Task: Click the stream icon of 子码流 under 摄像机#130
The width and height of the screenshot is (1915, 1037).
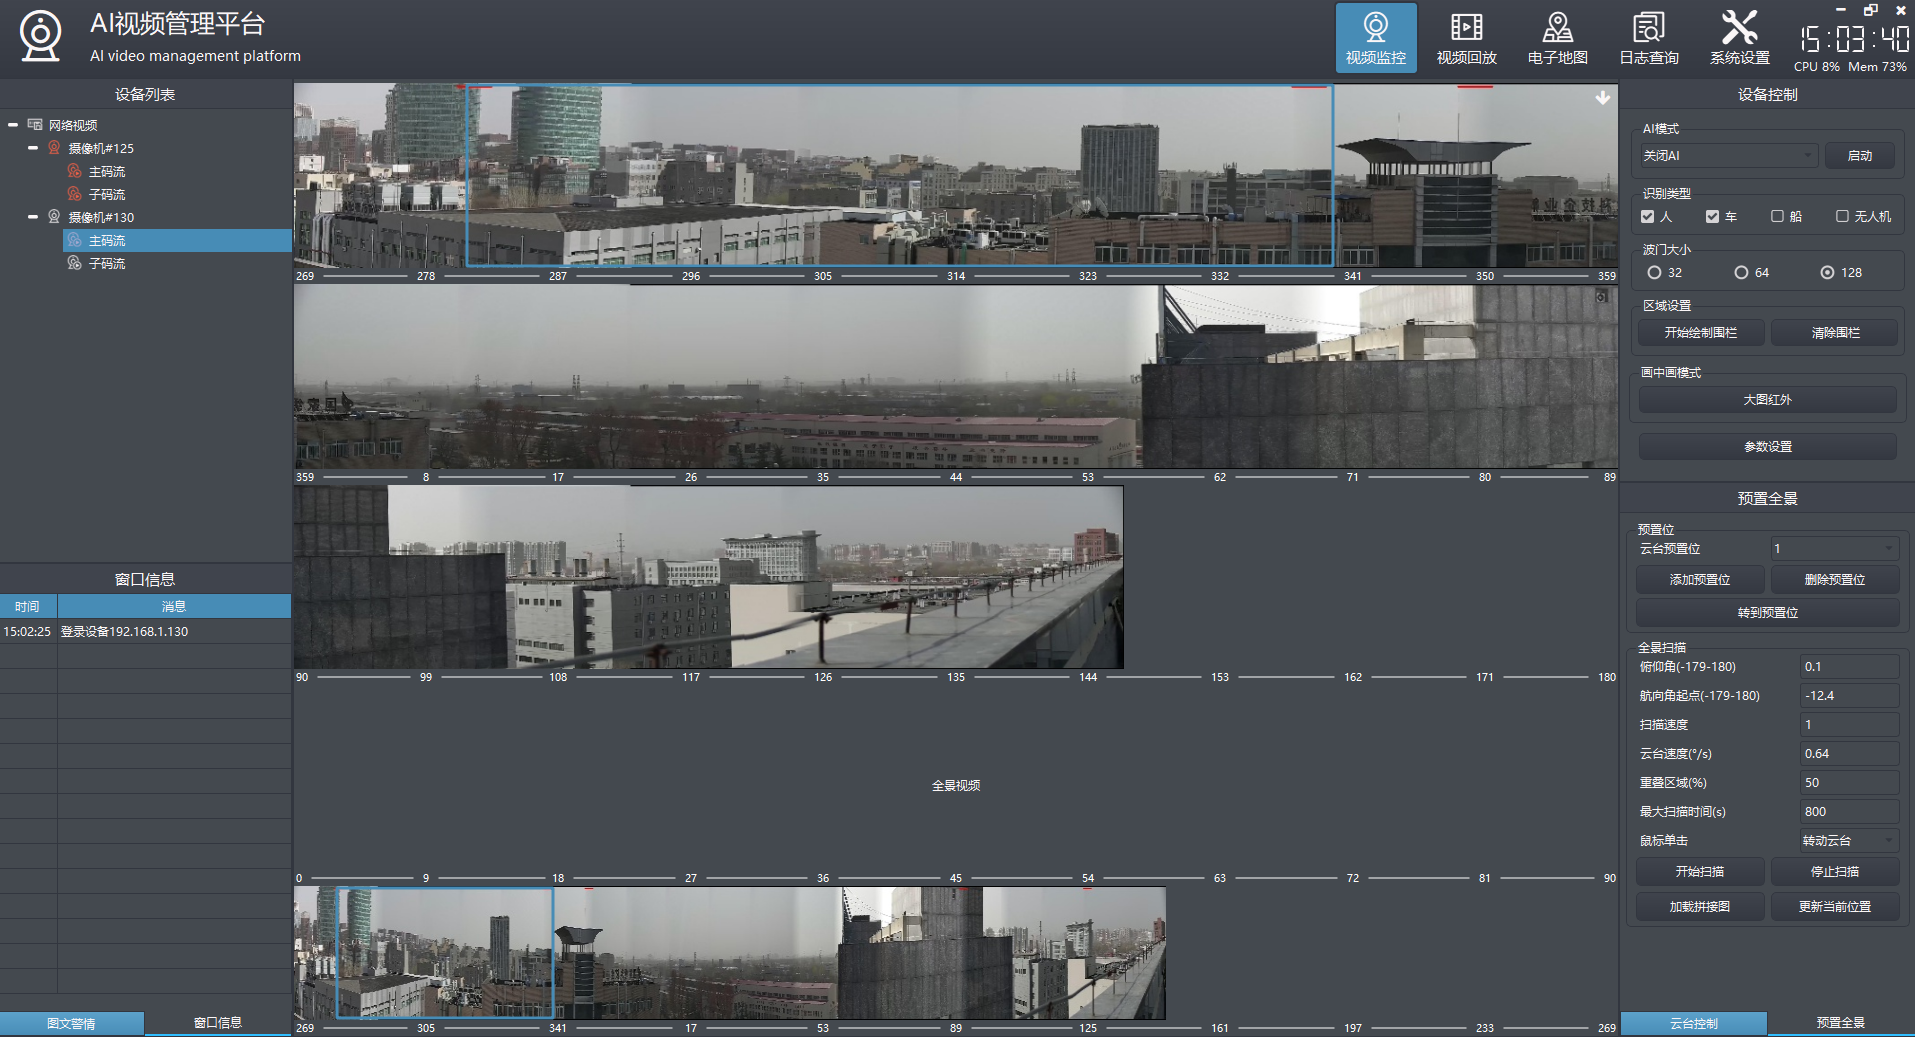Action: click(74, 263)
